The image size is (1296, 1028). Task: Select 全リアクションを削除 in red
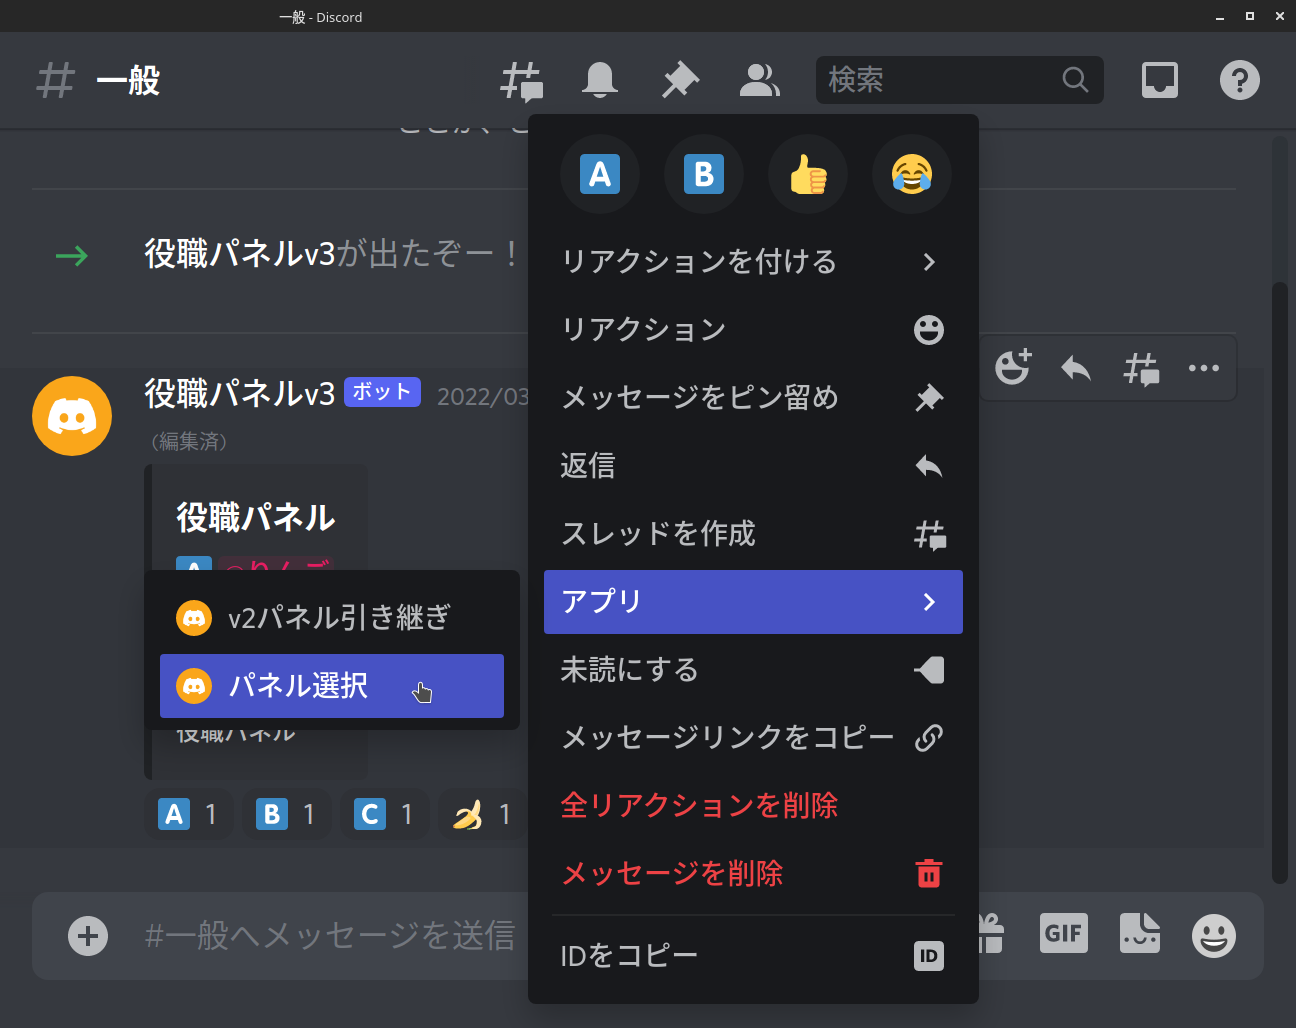coord(753,806)
